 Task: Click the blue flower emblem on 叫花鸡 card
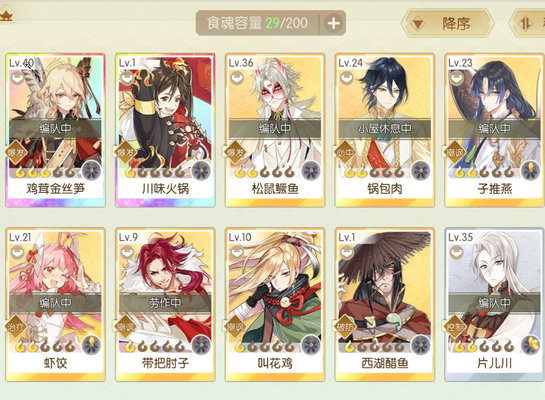click(311, 345)
